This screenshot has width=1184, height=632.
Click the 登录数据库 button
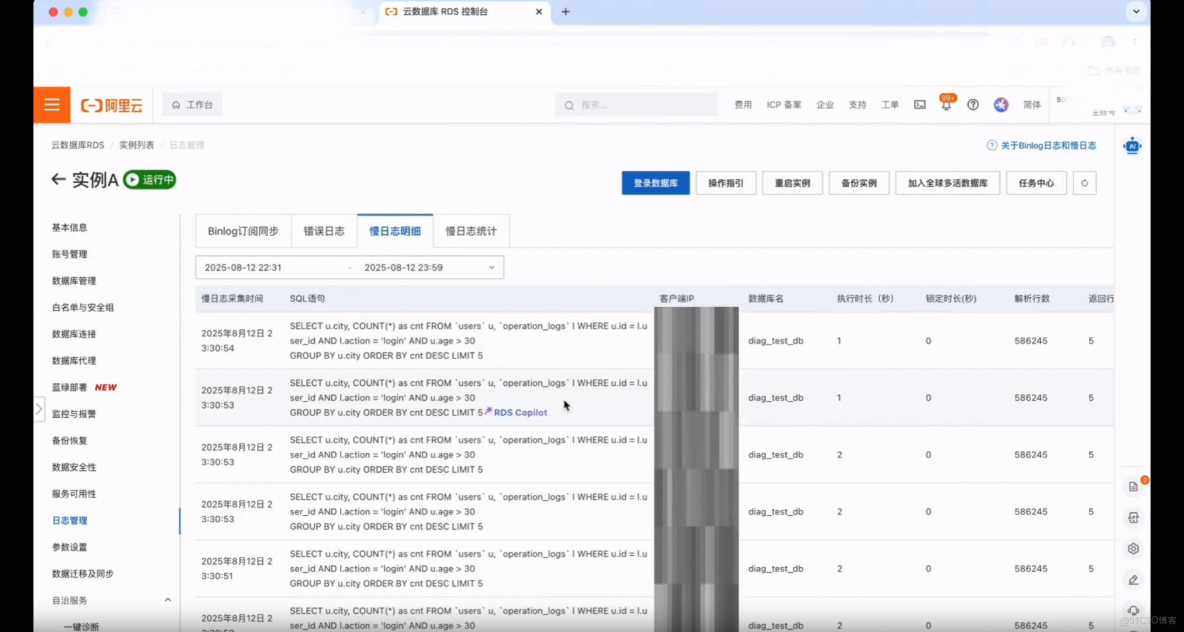point(655,183)
